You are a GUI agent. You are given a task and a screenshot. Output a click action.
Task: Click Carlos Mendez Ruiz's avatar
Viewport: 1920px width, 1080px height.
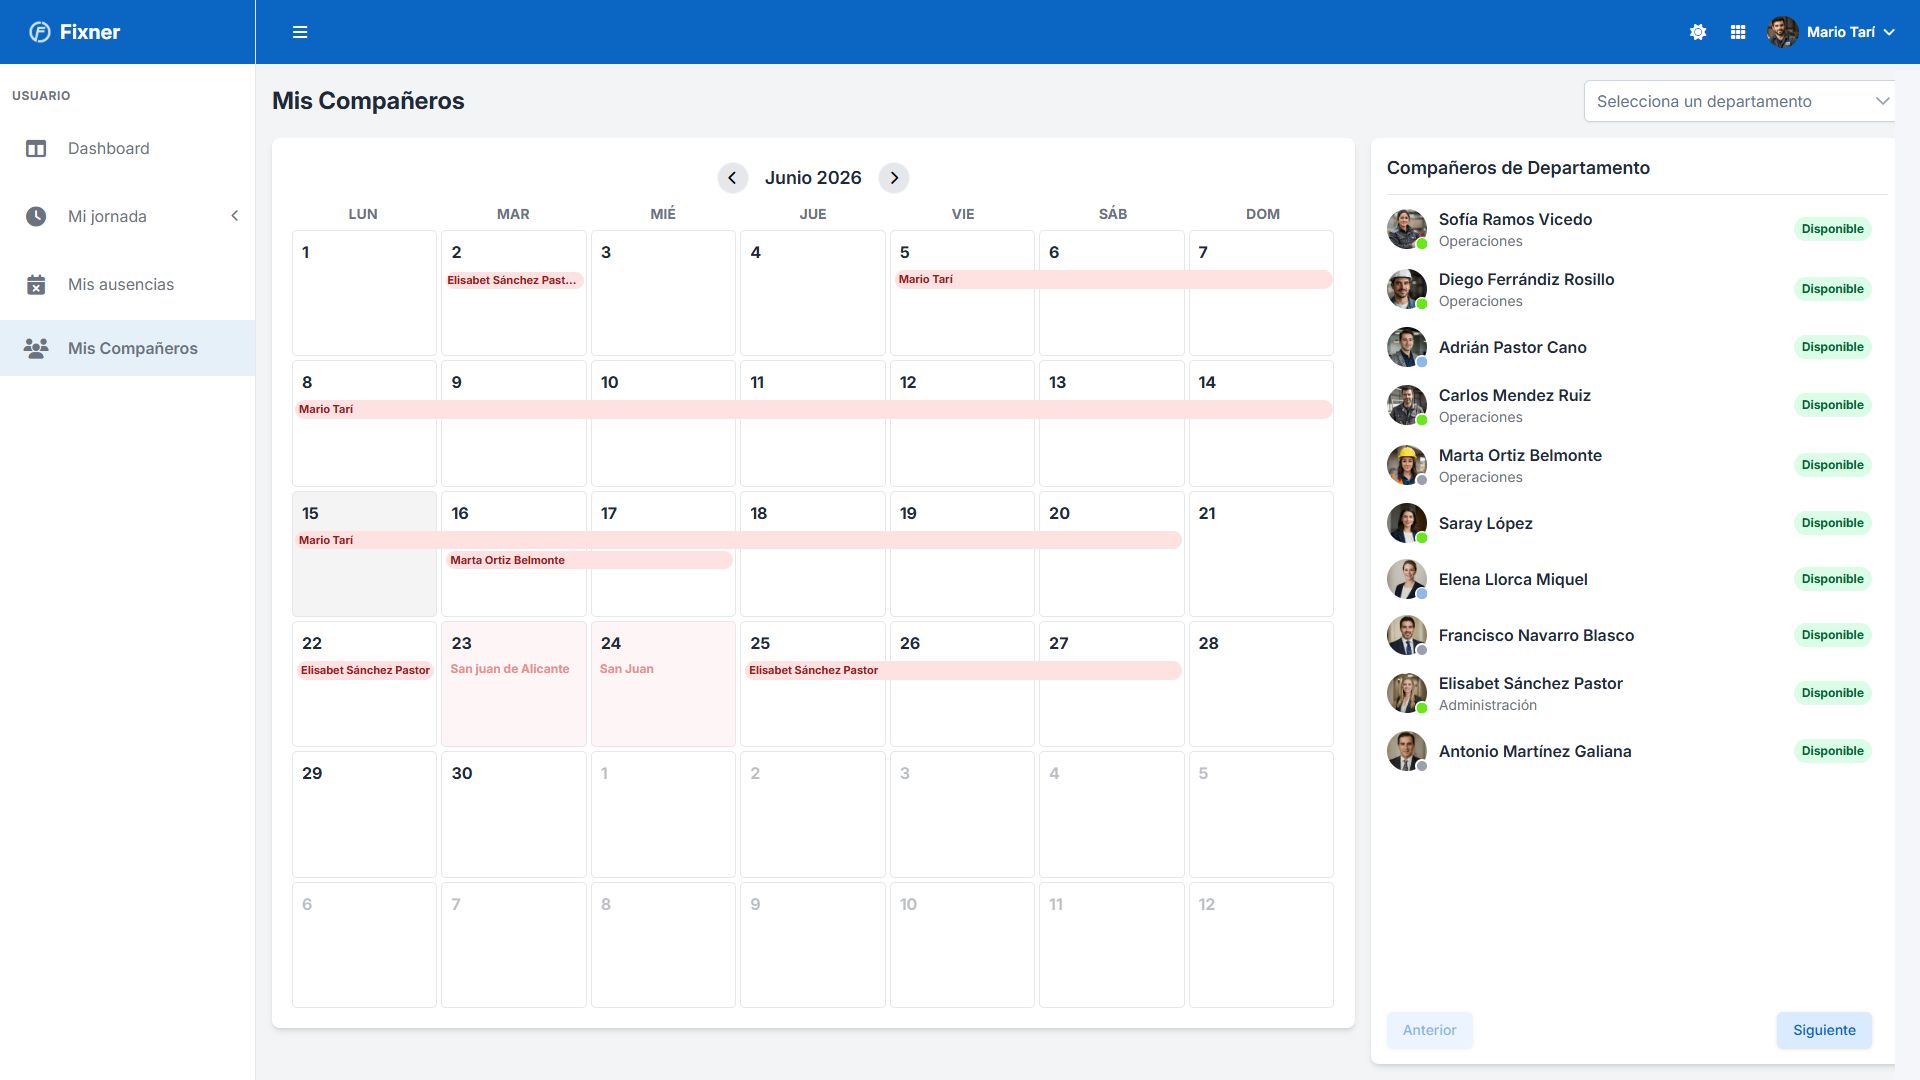click(x=1407, y=405)
